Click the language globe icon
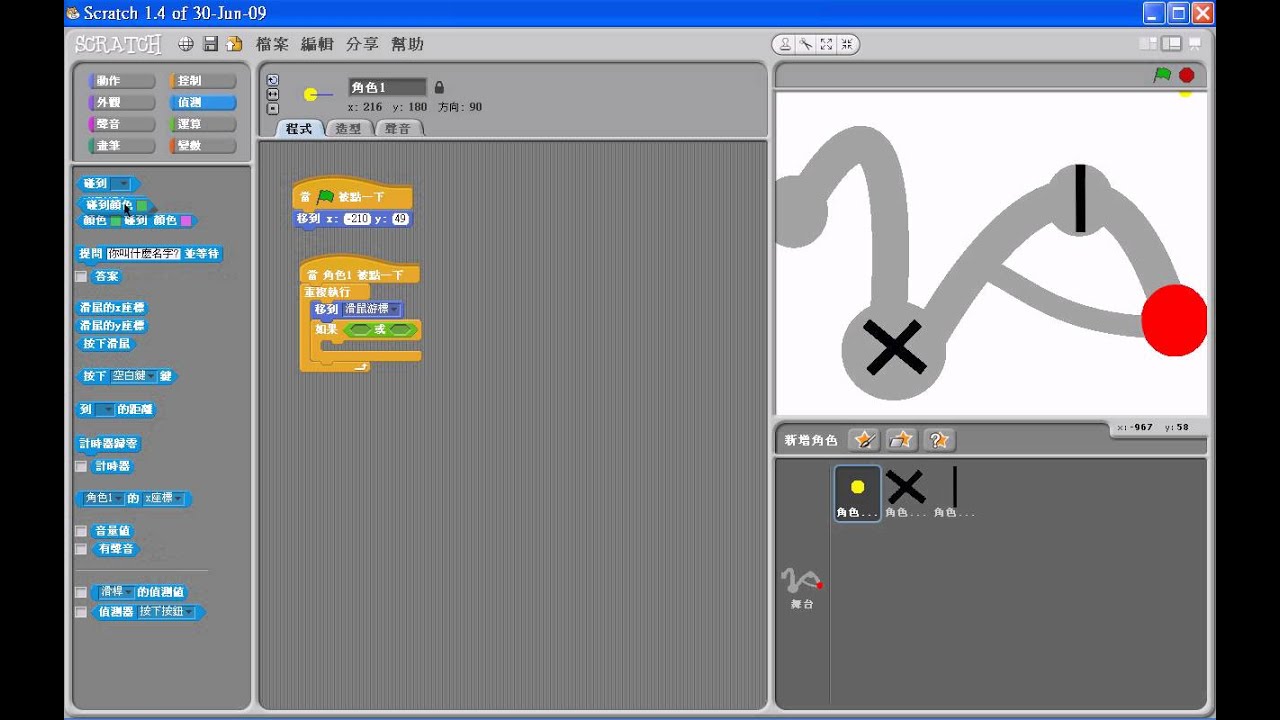 pyautogui.click(x=186, y=44)
